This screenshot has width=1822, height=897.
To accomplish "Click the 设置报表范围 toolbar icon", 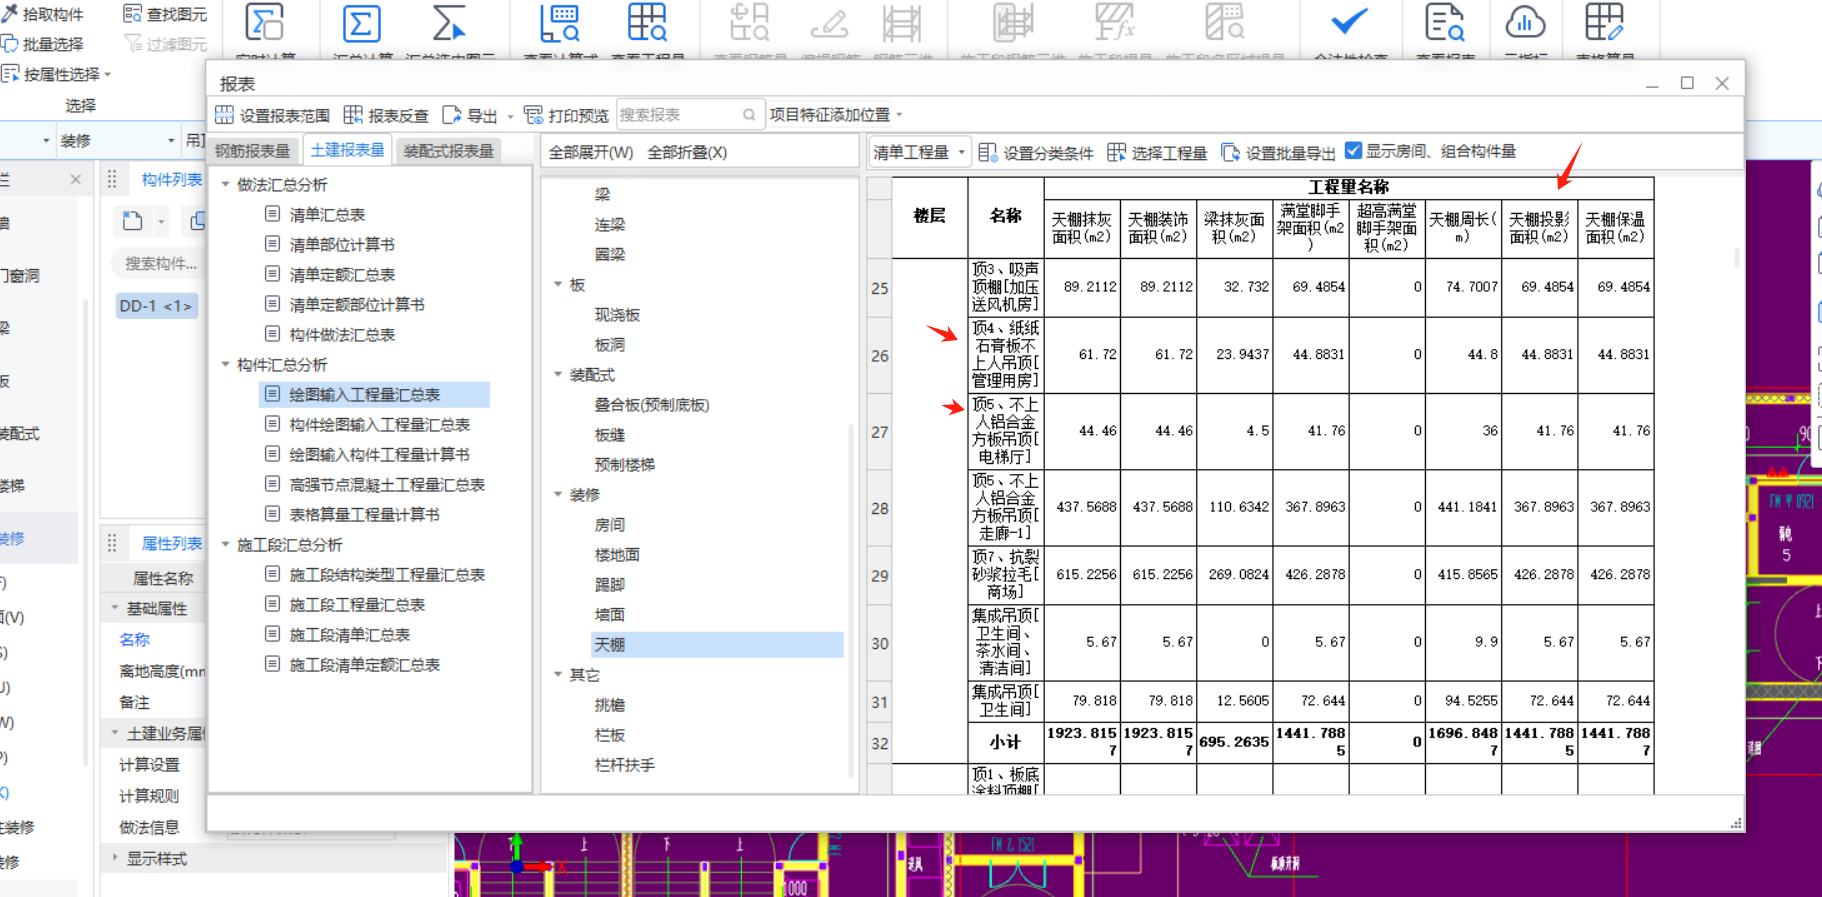I will click(x=225, y=115).
